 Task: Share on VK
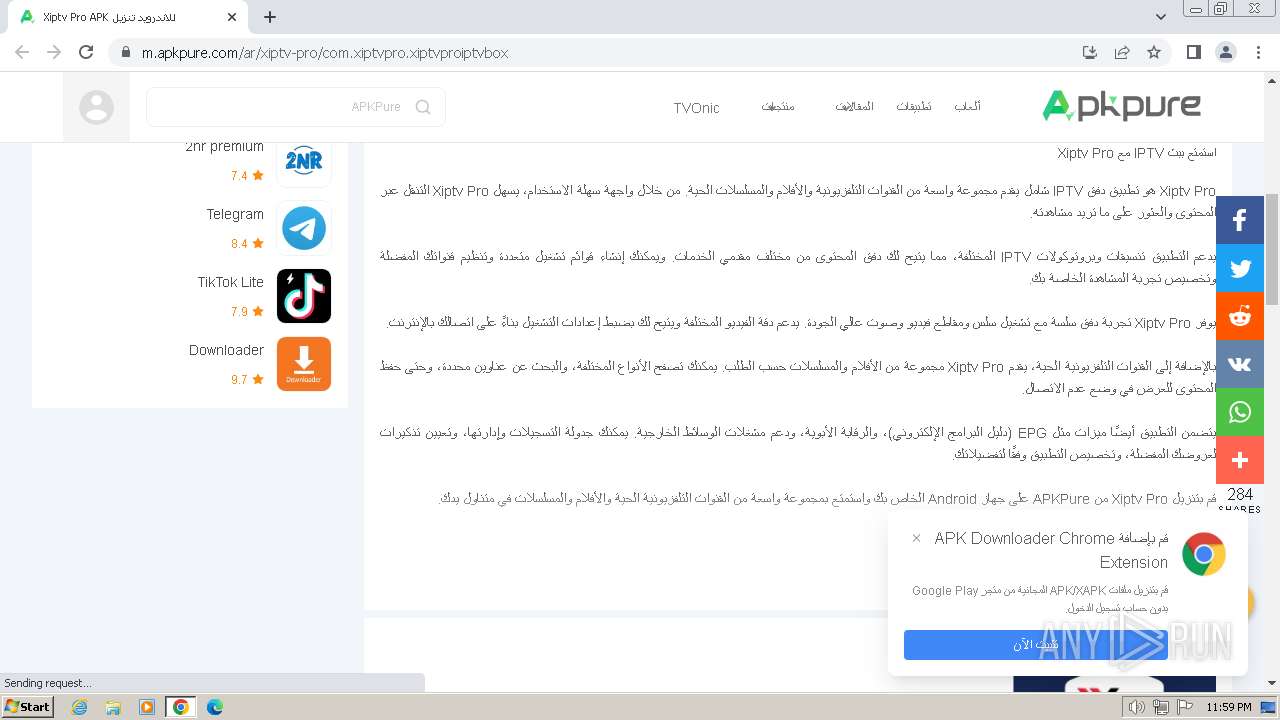click(x=1240, y=364)
